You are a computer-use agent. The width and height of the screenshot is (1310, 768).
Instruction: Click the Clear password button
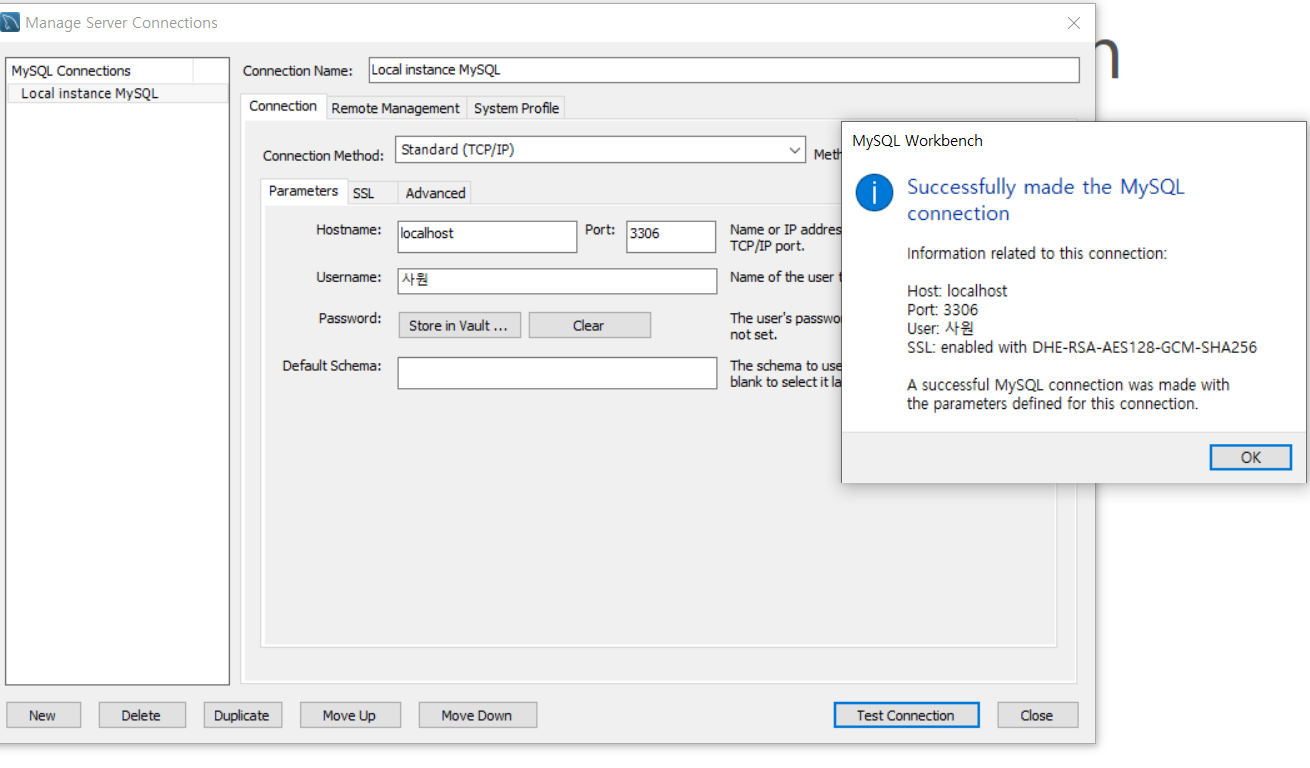click(589, 325)
